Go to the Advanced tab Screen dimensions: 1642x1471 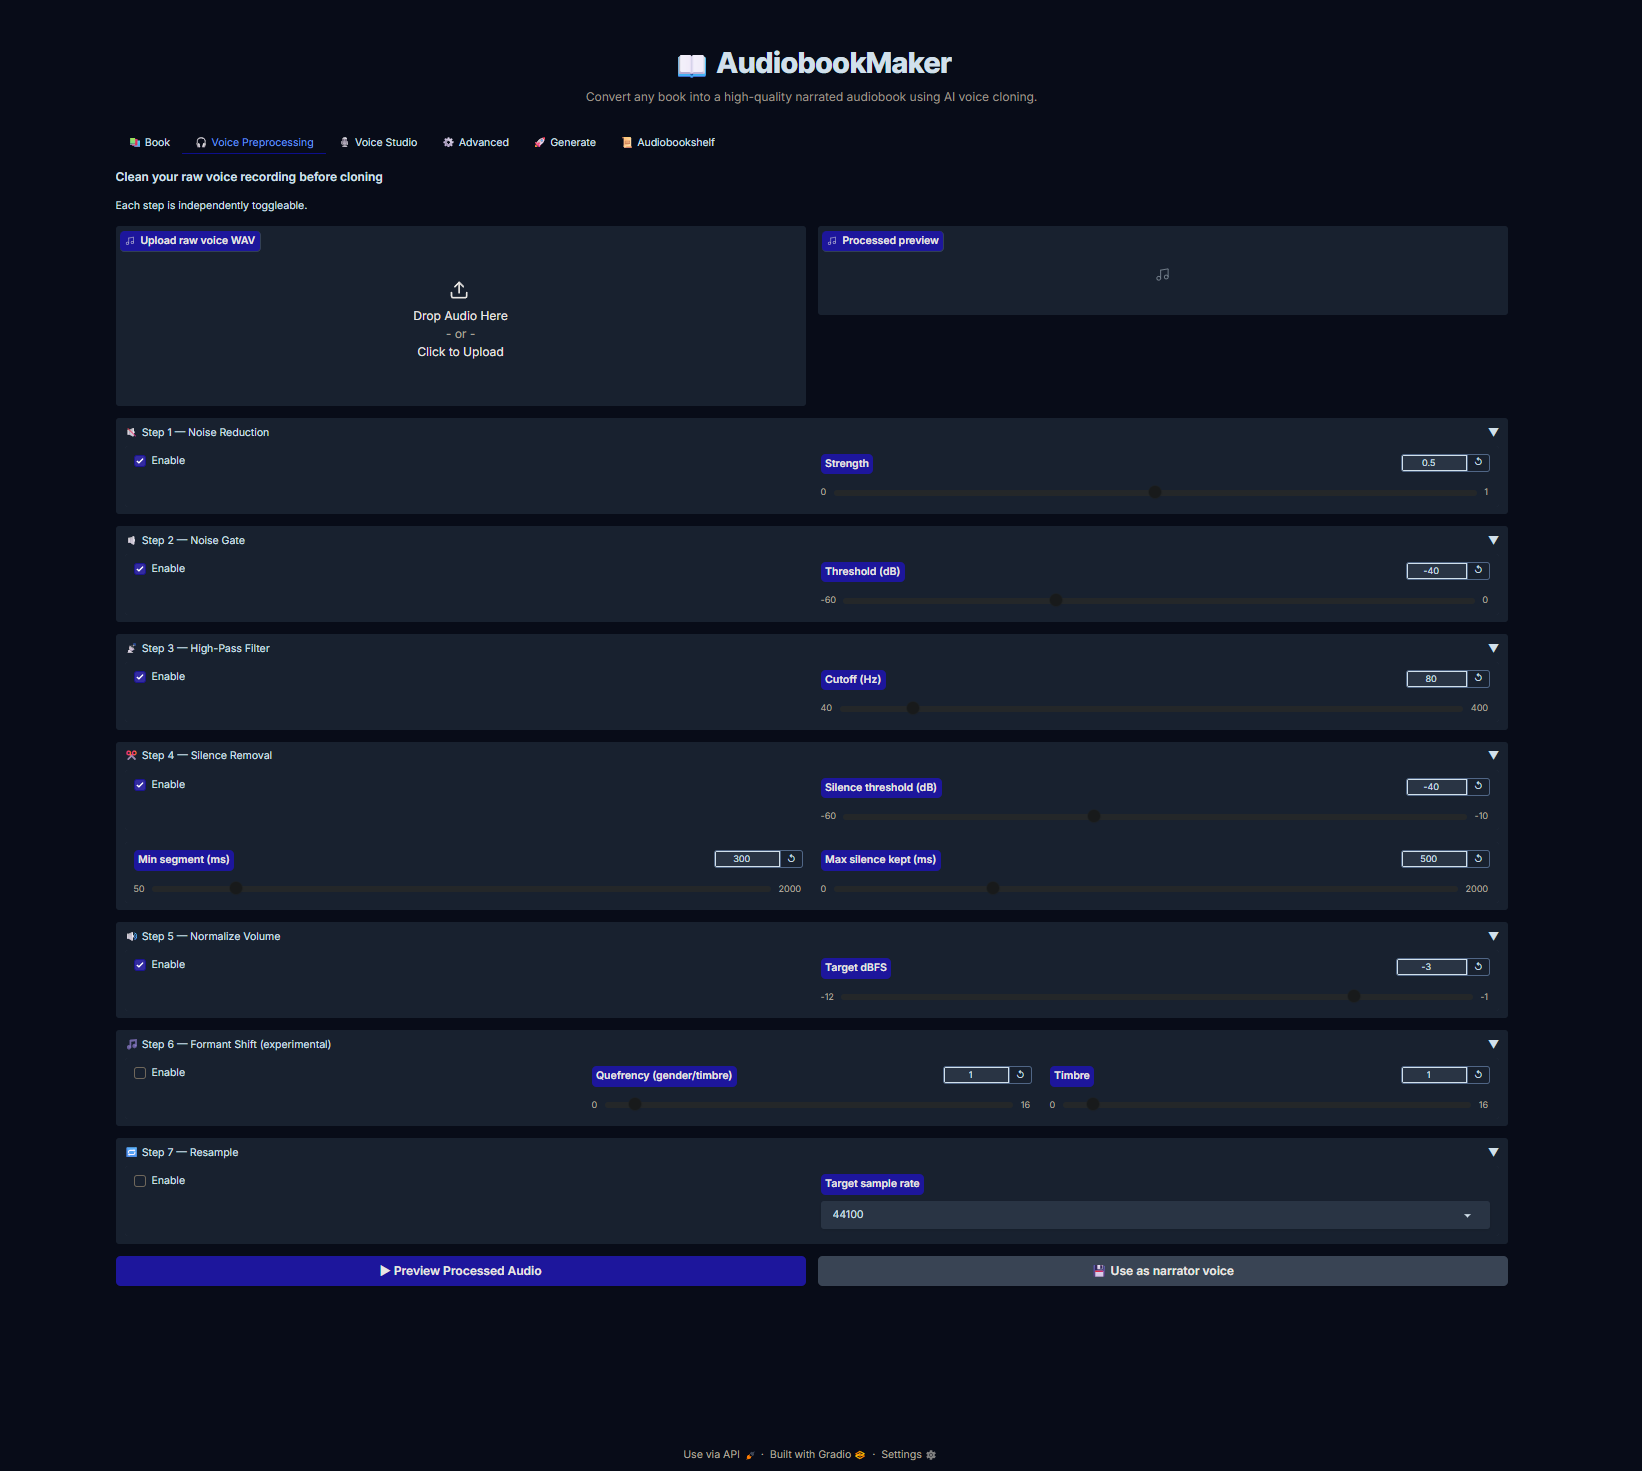pos(476,142)
